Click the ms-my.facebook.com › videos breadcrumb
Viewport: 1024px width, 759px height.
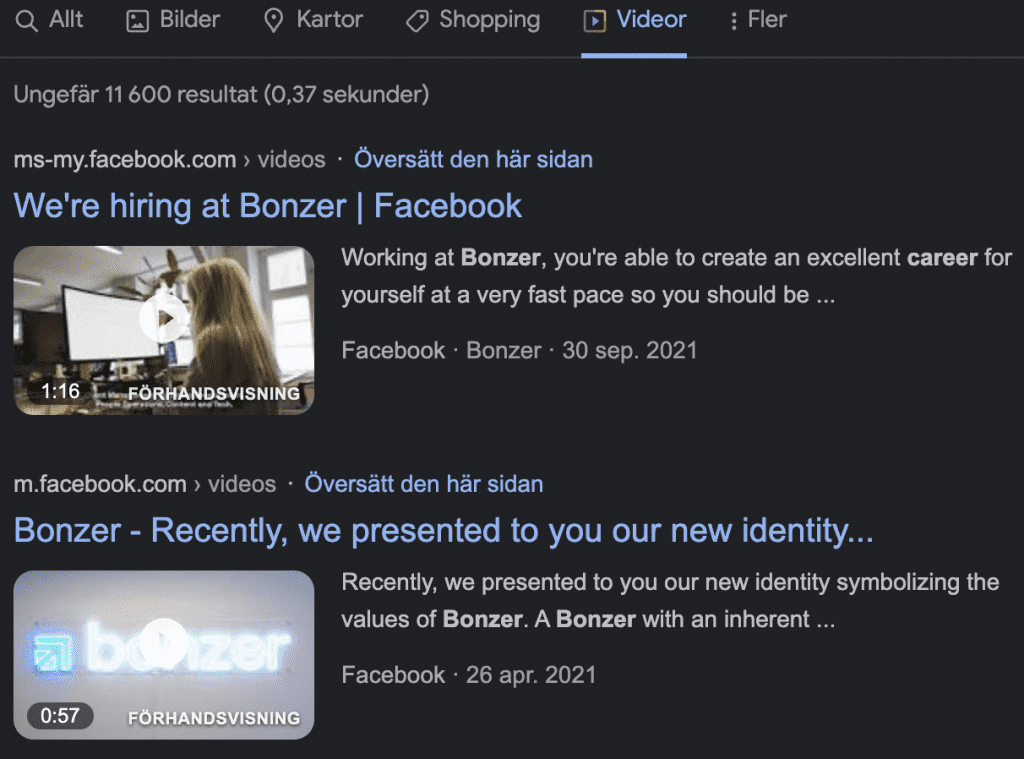click(x=170, y=159)
